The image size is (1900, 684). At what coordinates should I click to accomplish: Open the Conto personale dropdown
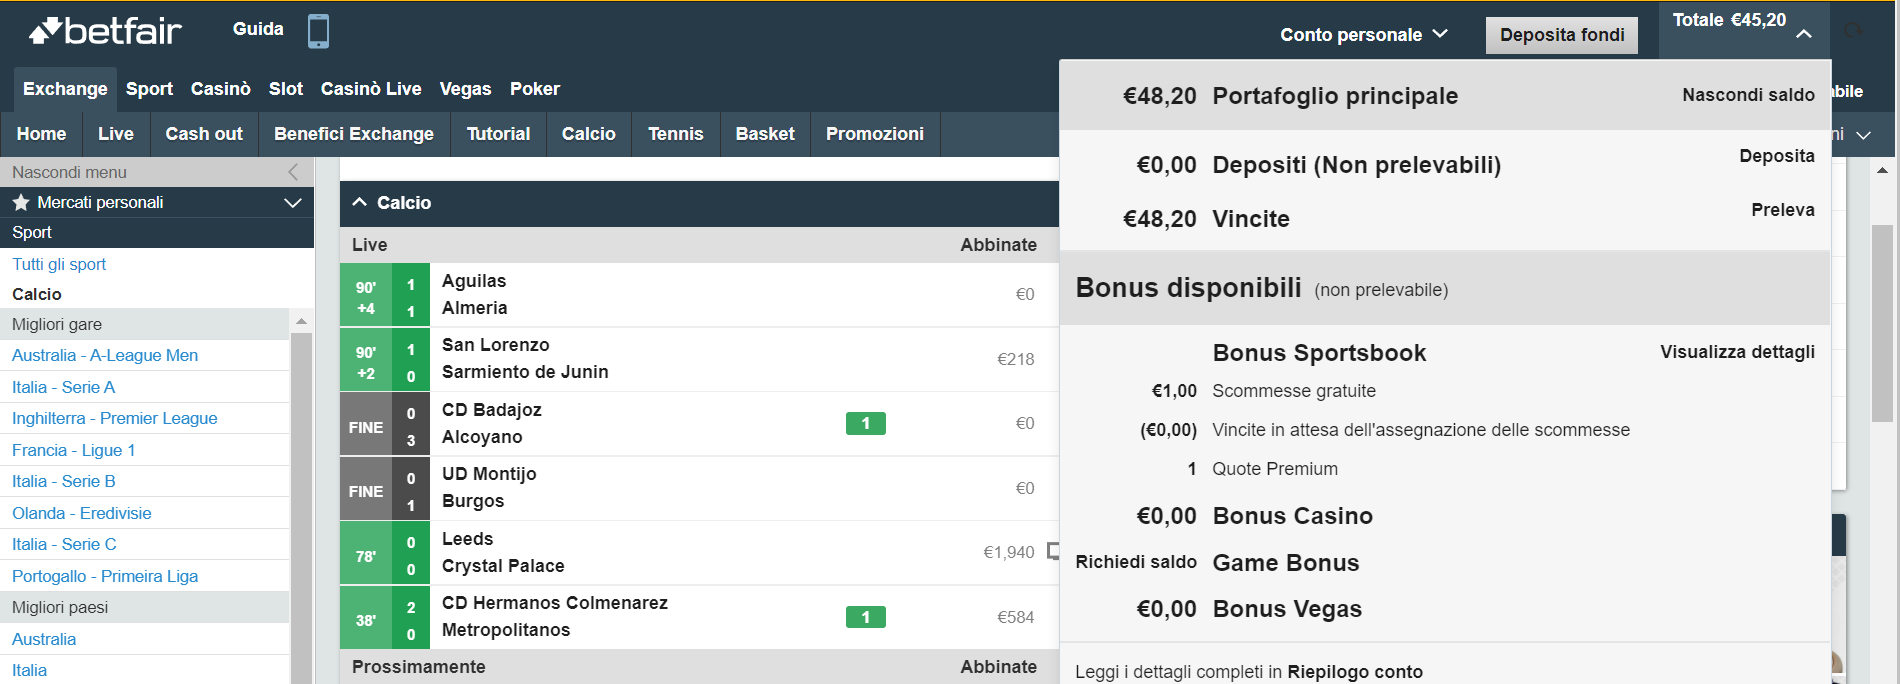coord(1364,35)
